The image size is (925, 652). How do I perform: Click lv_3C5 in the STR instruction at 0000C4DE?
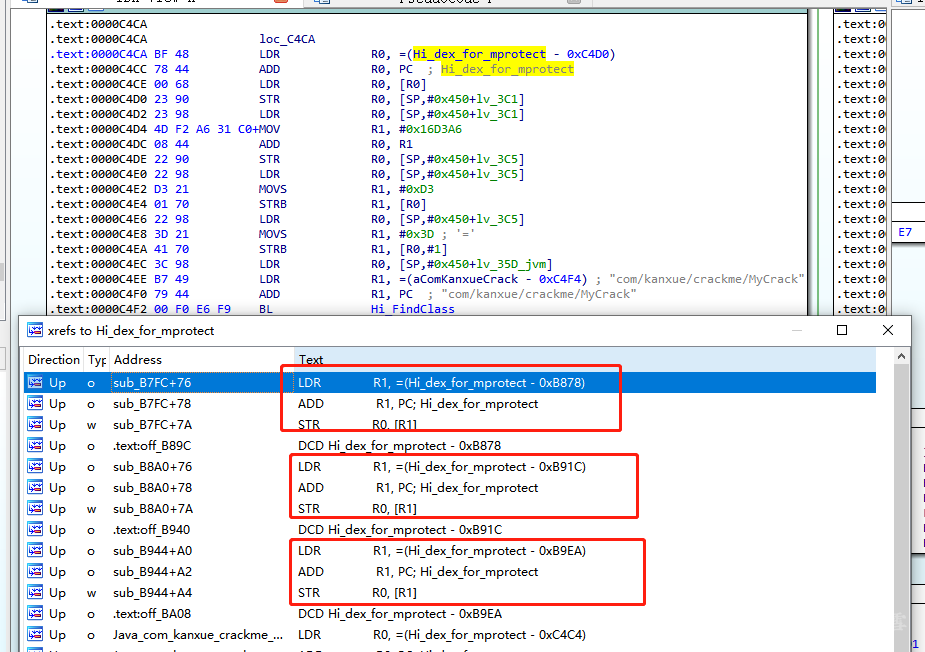498,159
